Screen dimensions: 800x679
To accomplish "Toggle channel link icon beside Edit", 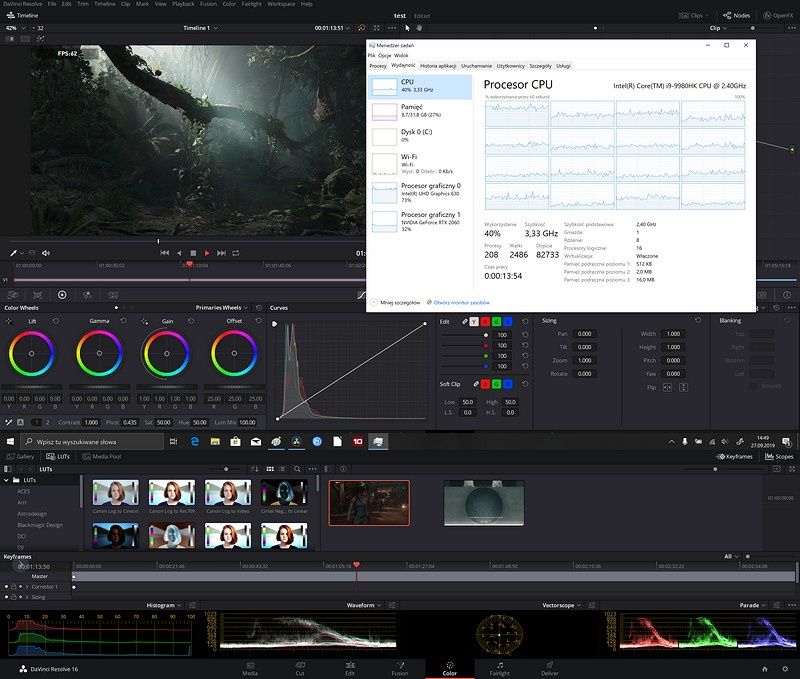I will 465,322.
